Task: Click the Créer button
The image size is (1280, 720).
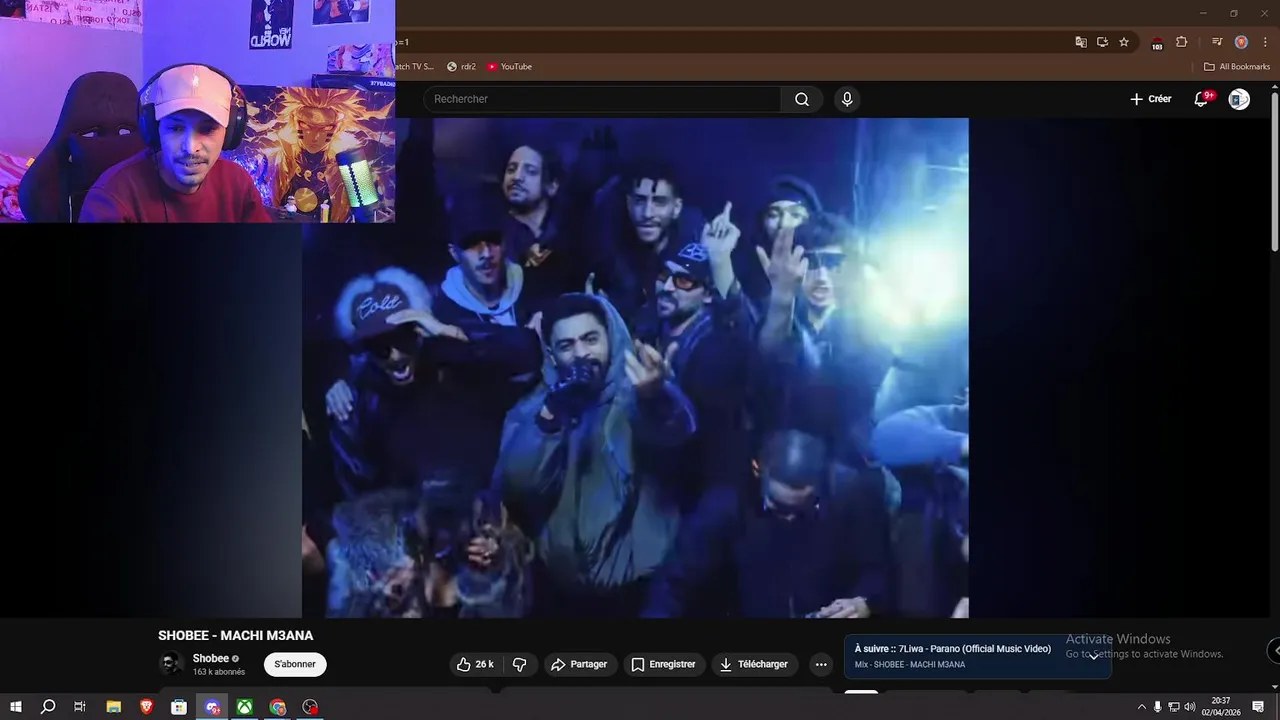Action: tap(1151, 99)
